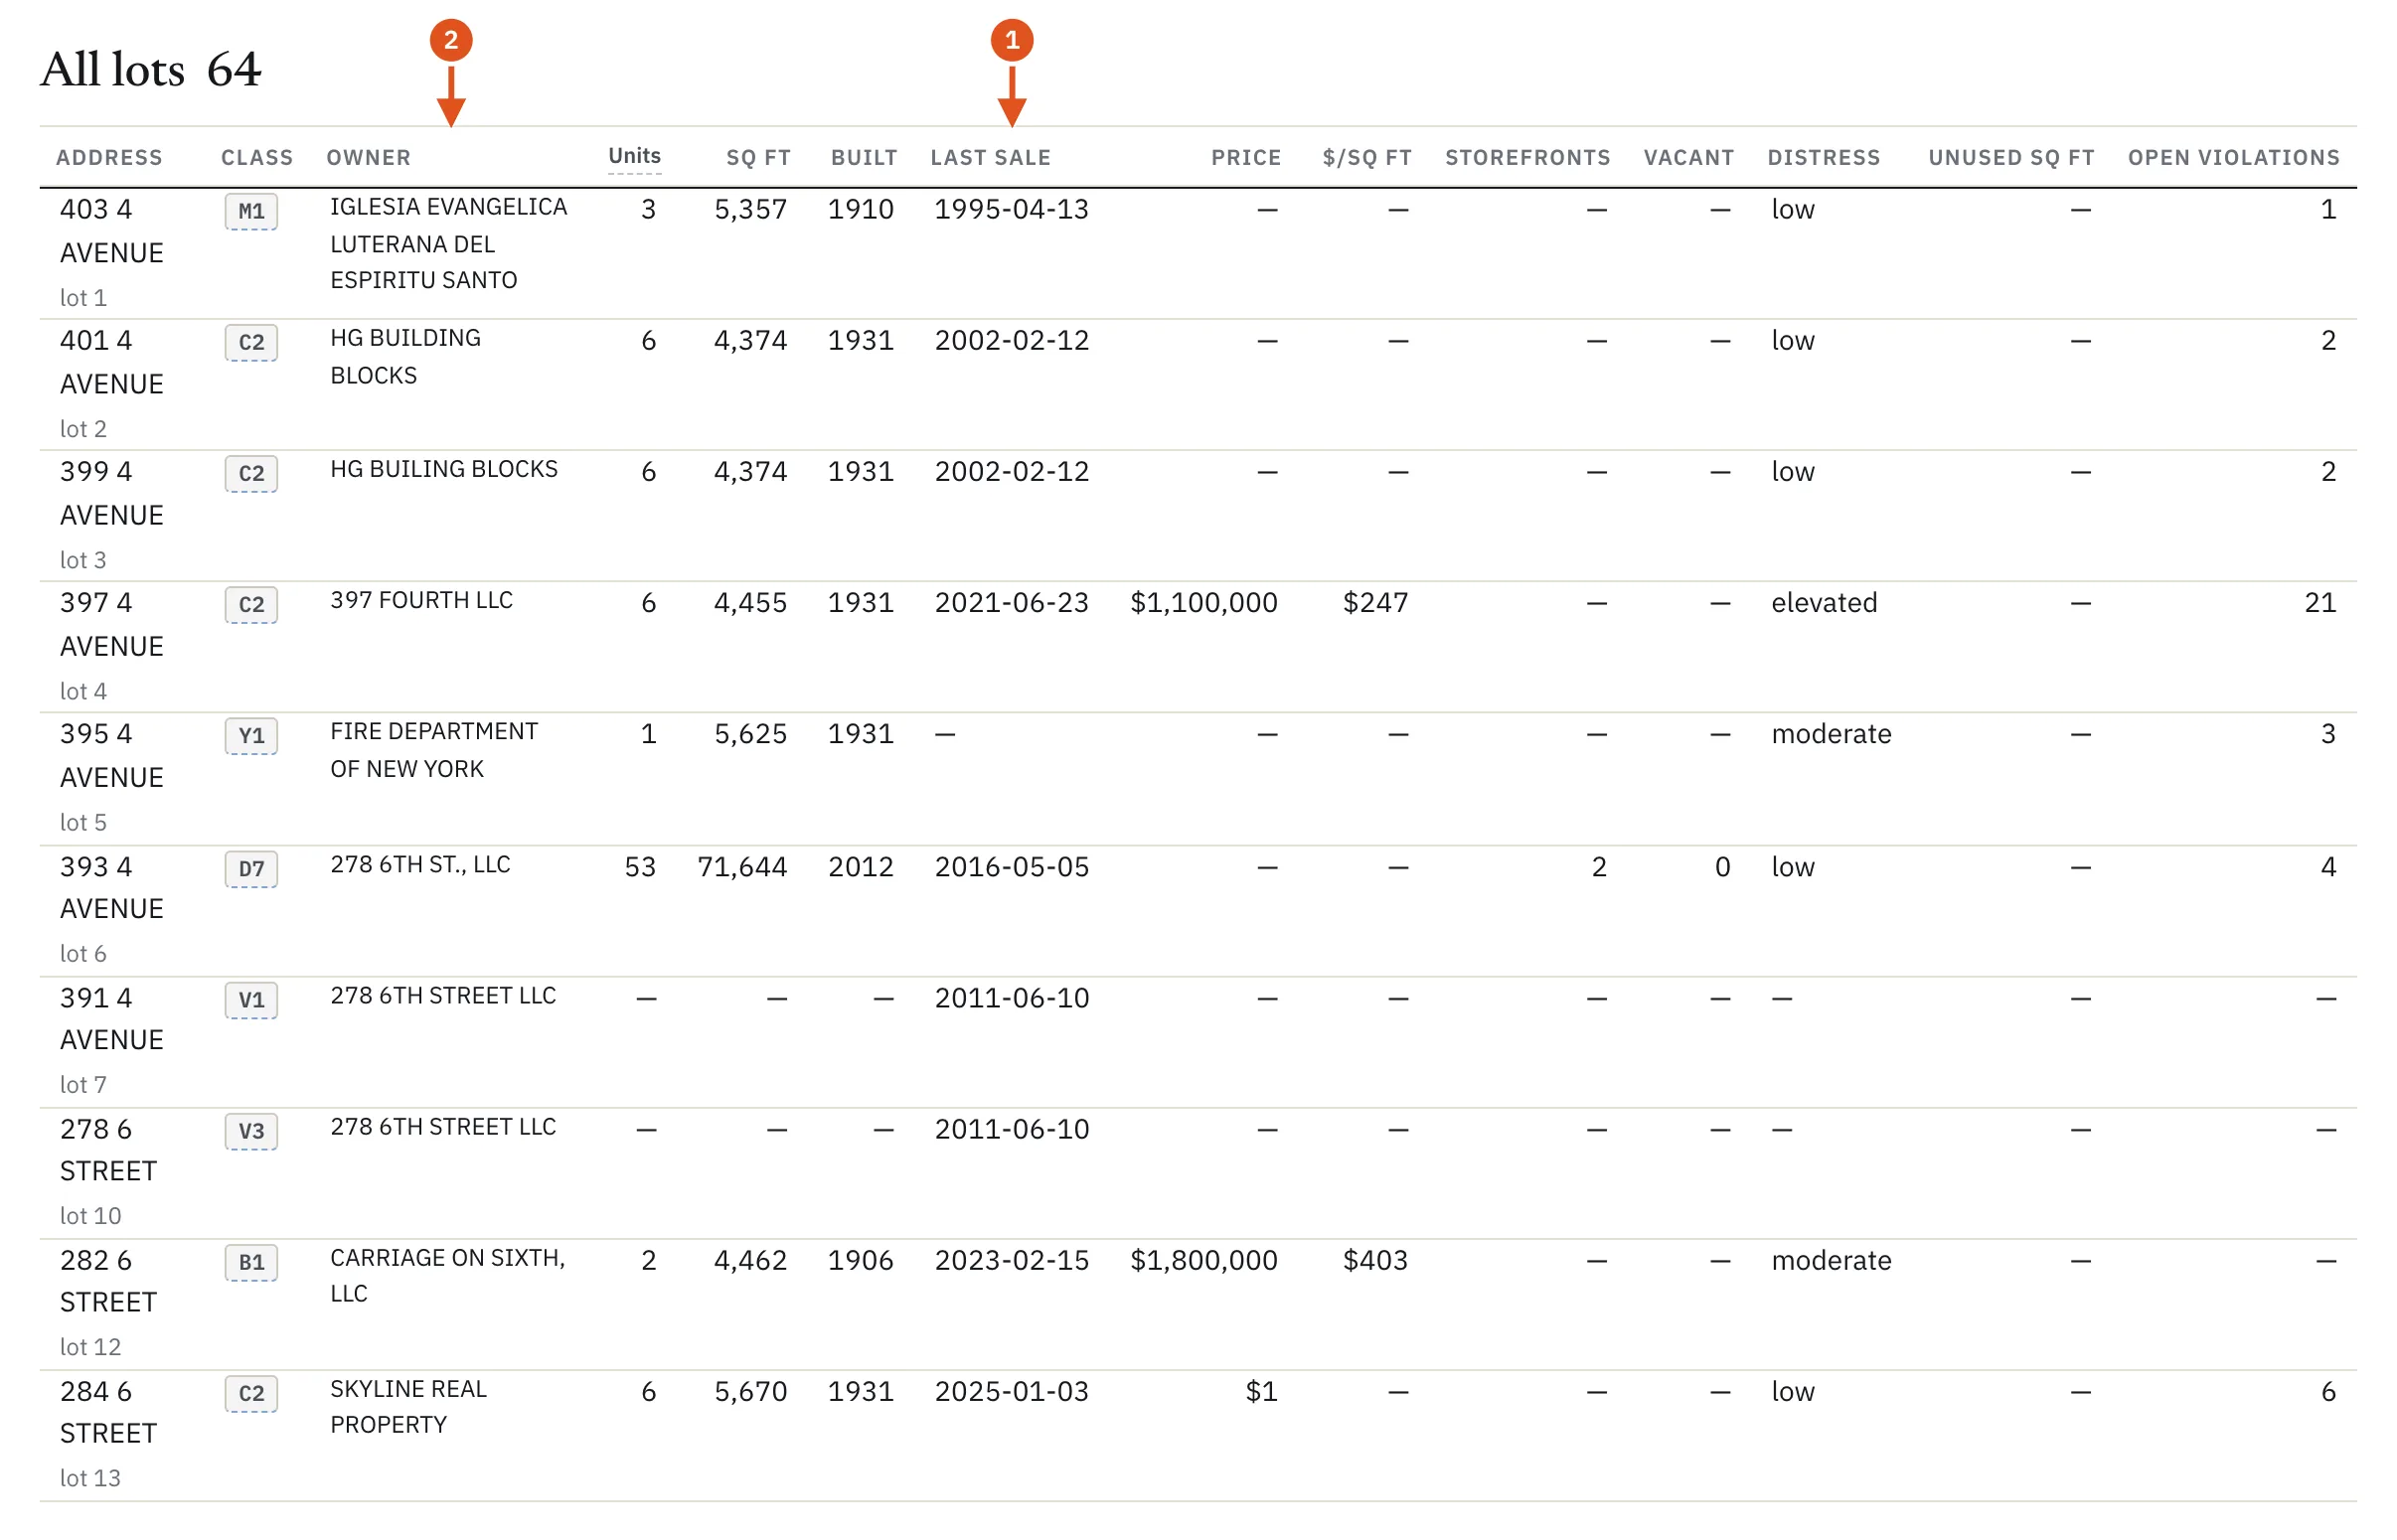Select owner HG BUILDING BLOCKS

click(405, 357)
